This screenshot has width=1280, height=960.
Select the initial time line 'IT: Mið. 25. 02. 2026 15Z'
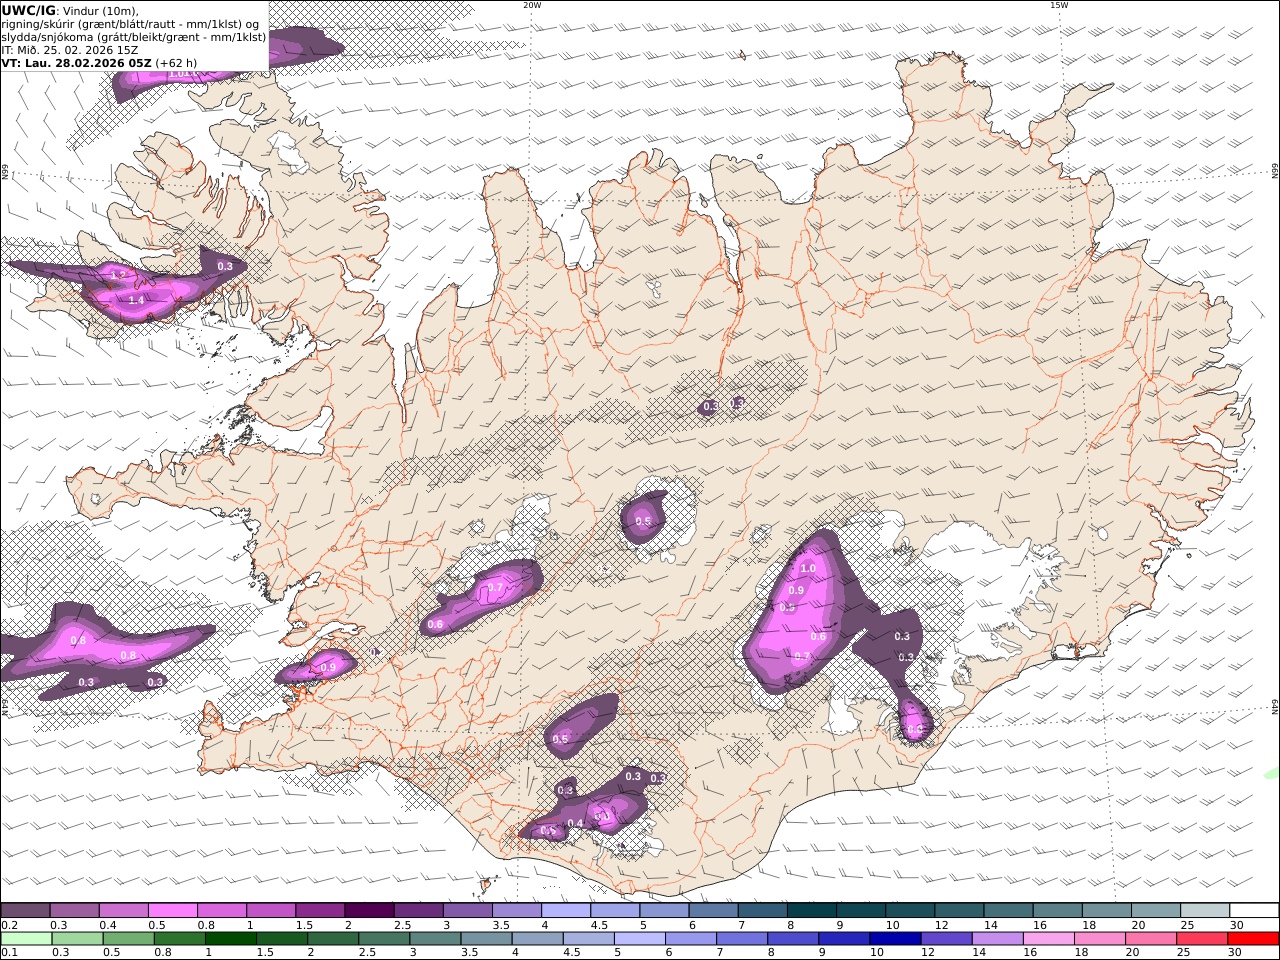[69, 50]
